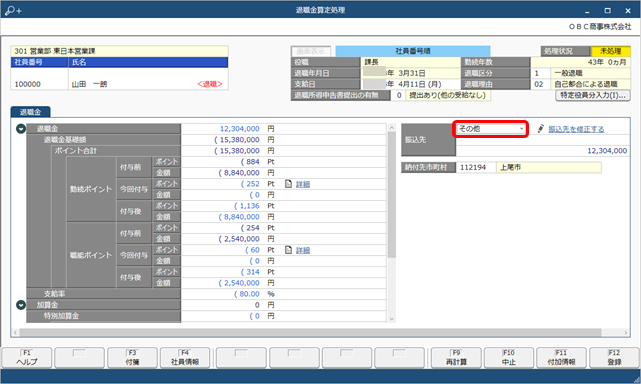Click the search-plus icon in title bar
The width and height of the screenshot is (641, 384).
point(13,10)
